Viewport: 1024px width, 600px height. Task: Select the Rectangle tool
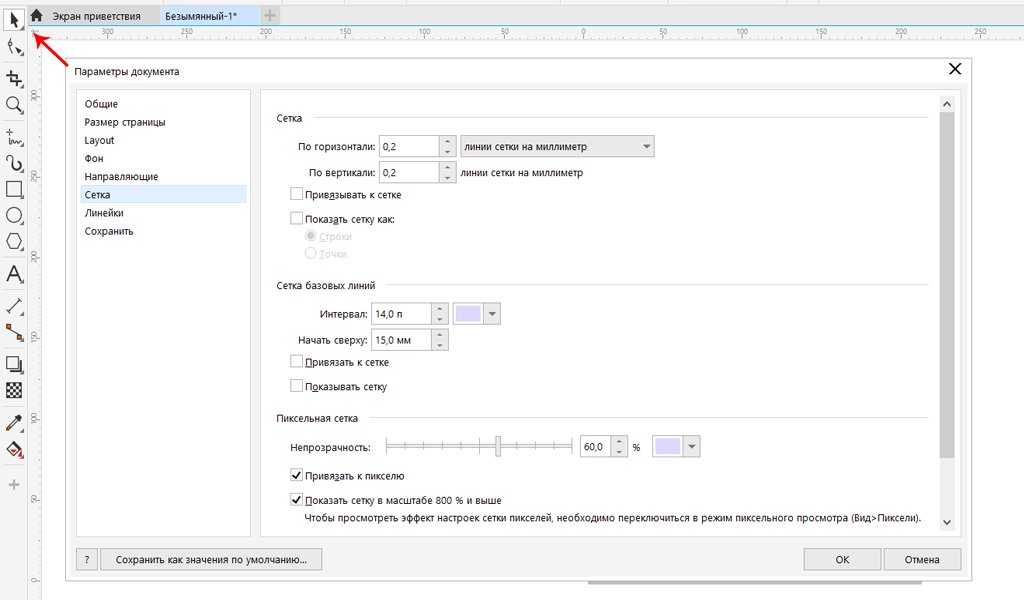[14, 189]
